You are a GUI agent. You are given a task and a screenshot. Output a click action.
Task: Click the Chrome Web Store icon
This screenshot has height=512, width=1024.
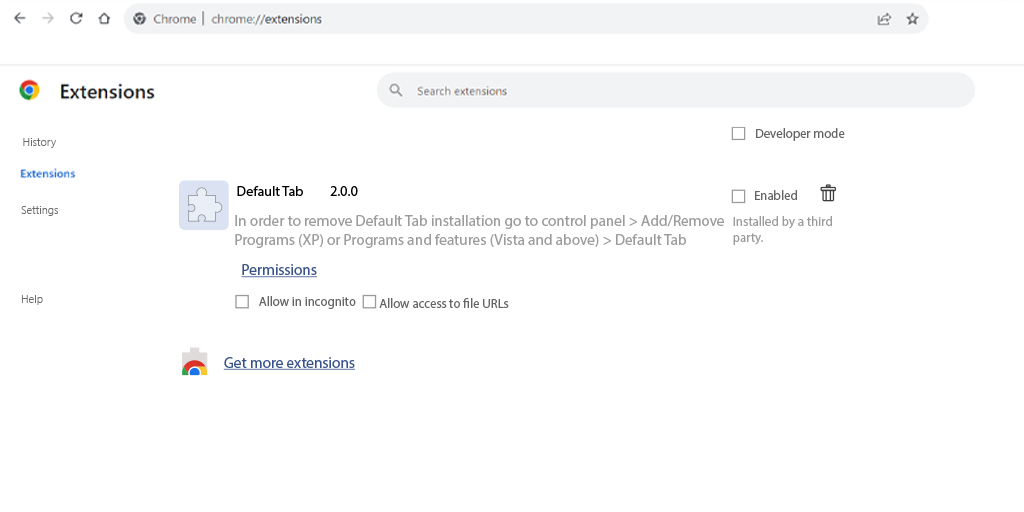click(x=195, y=362)
